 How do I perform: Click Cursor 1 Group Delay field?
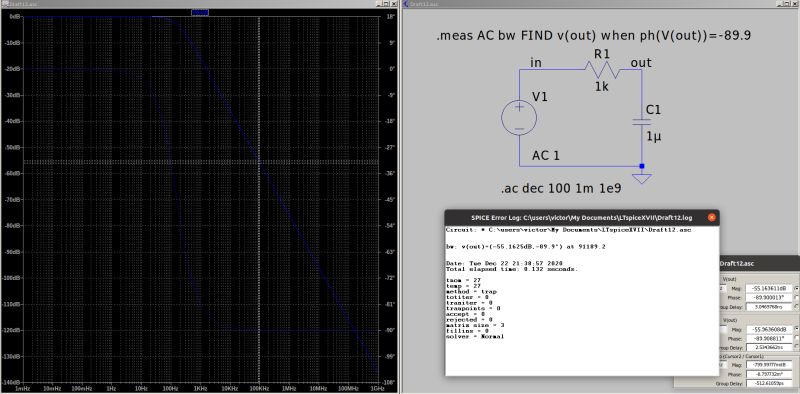tap(769, 307)
